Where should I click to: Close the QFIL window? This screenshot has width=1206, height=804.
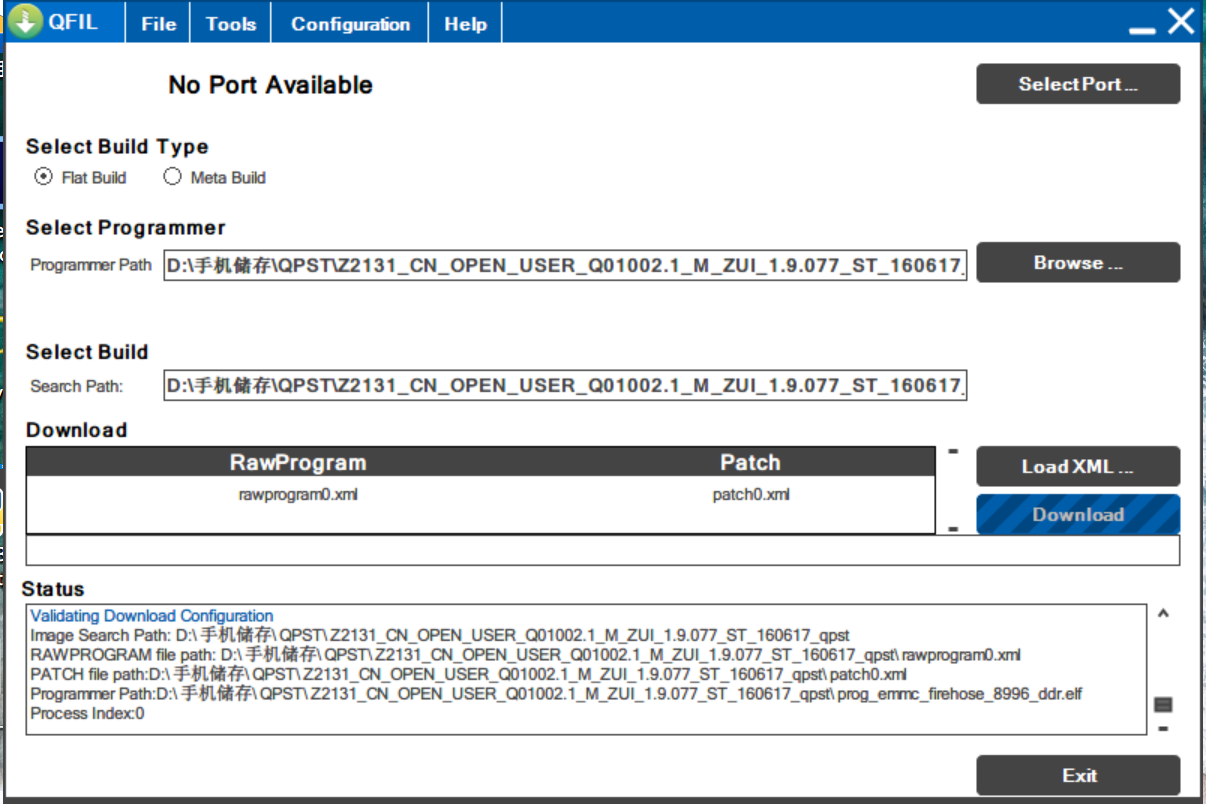point(1181,21)
